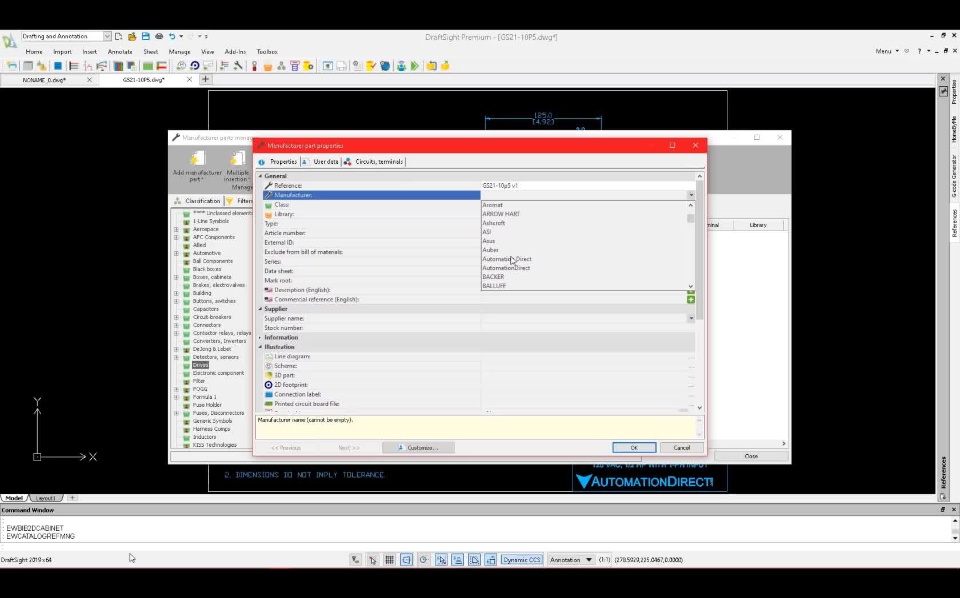The height and width of the screenshot is (598, 960).
Task: Switch to the NONAME_0.dwg document tab
Action: [x=44, y=80]
